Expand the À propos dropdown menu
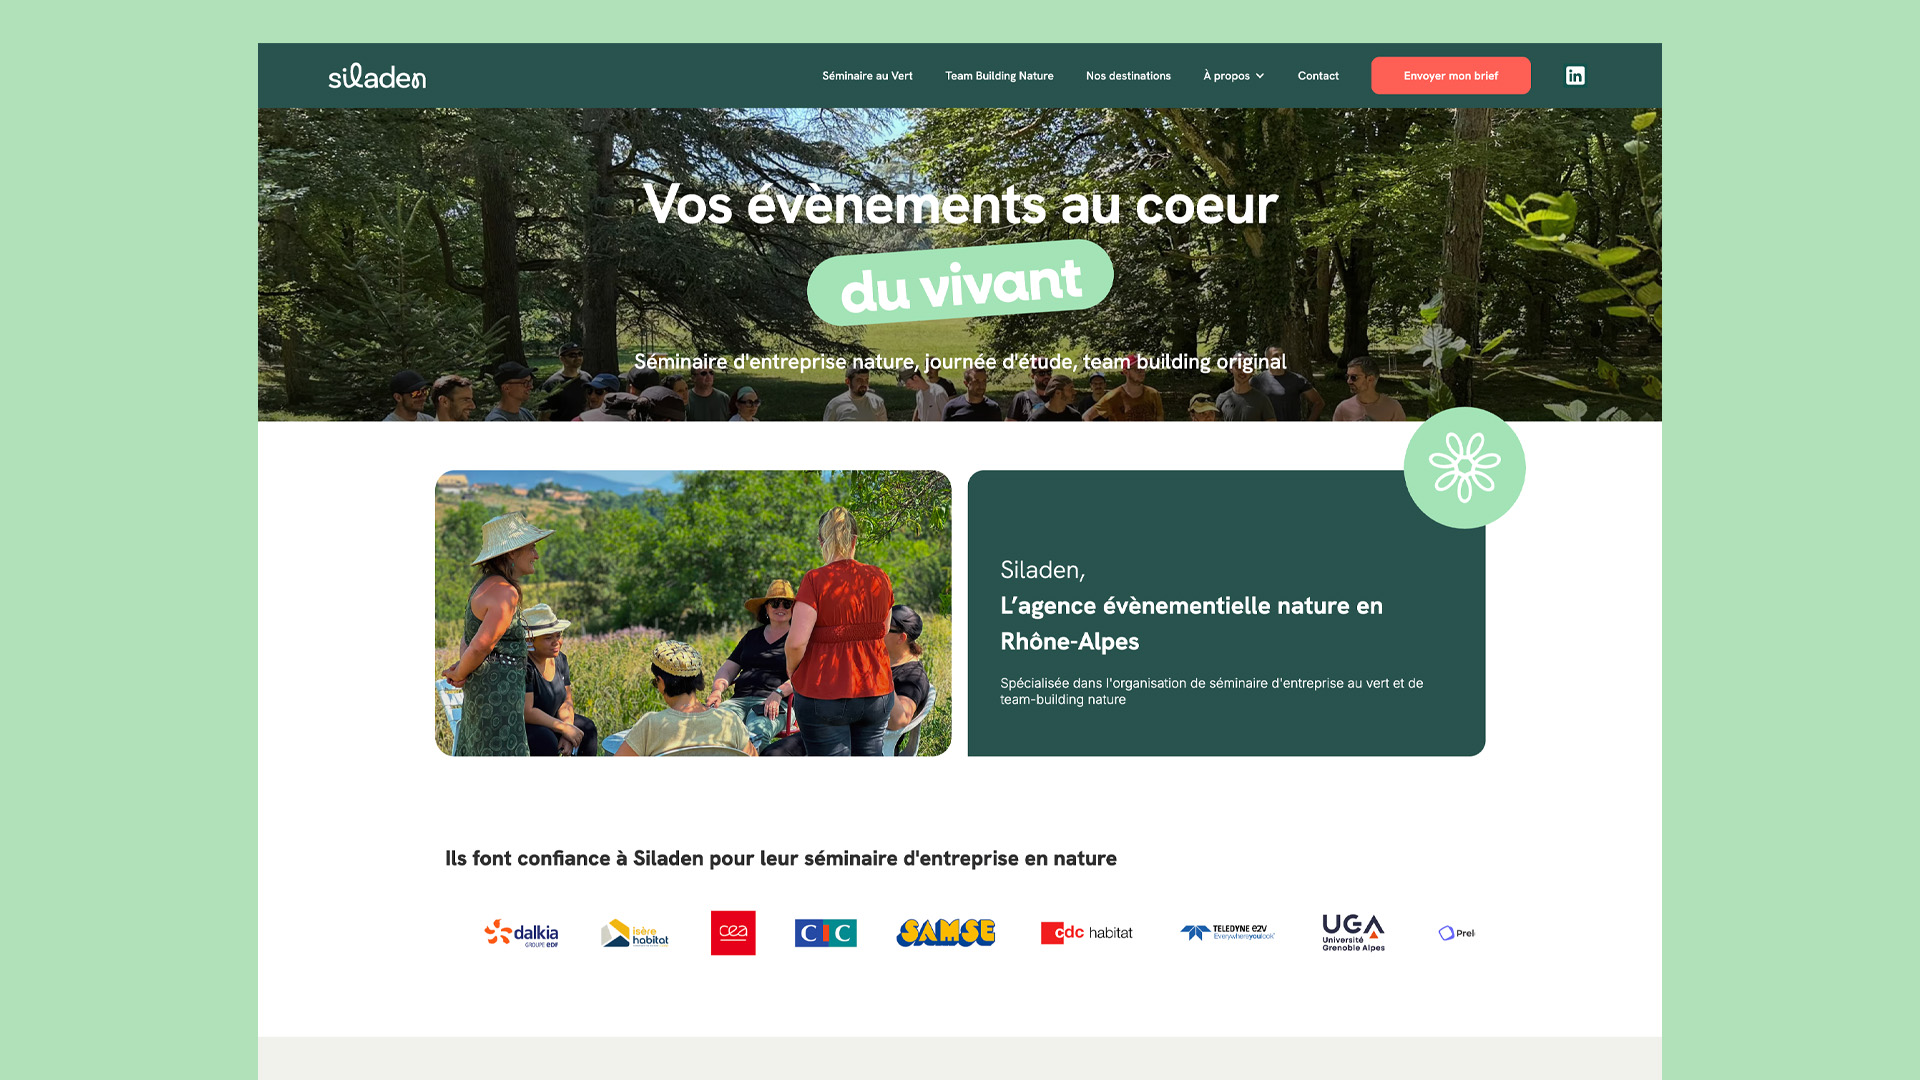 (x=1234, y=76)
